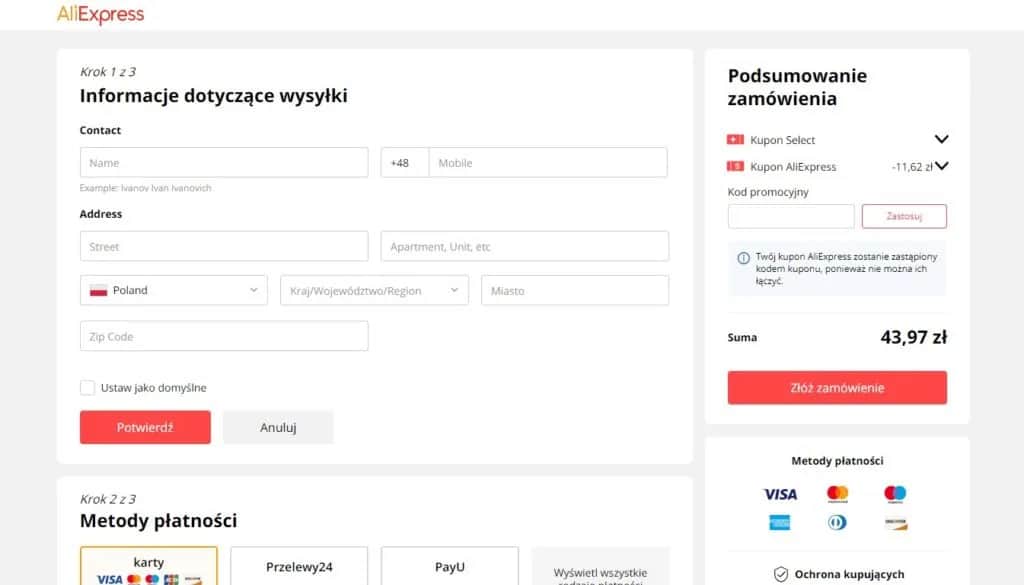1024x585 pixels.
Task: Click the Kod promocyjny input field
Action: (x=789, y=216)
